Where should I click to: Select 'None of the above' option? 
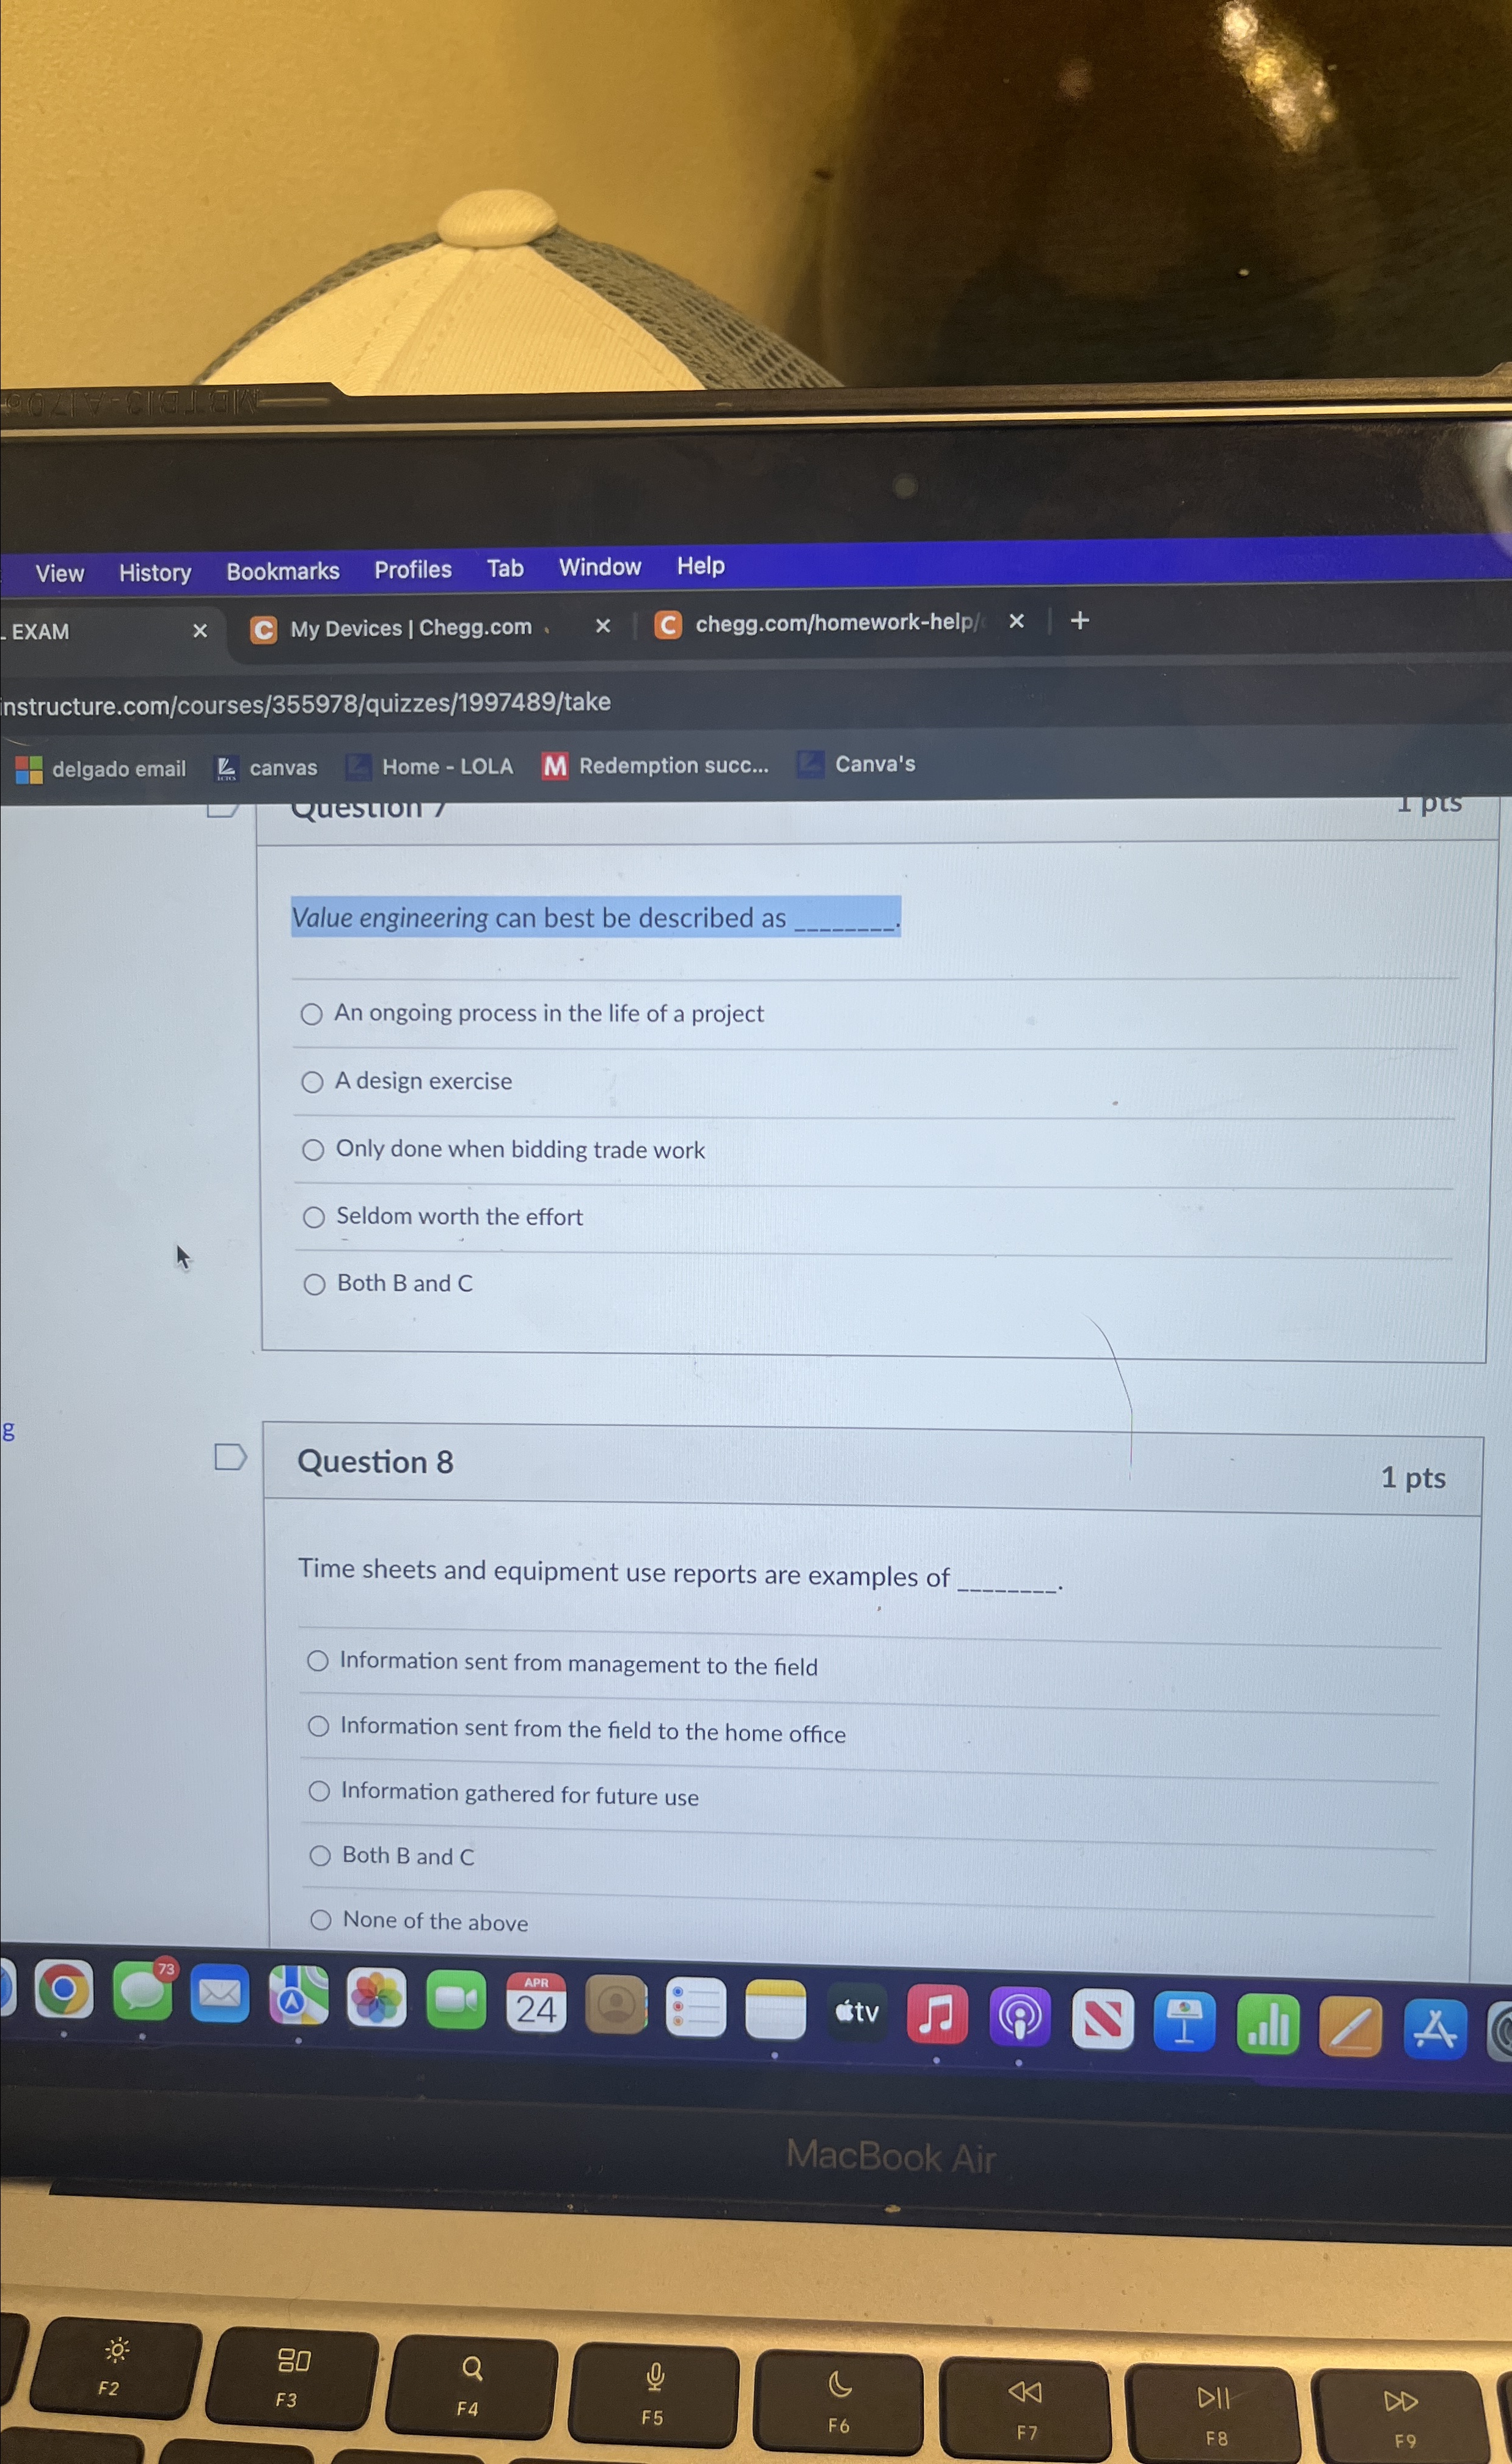(320, 1919)
